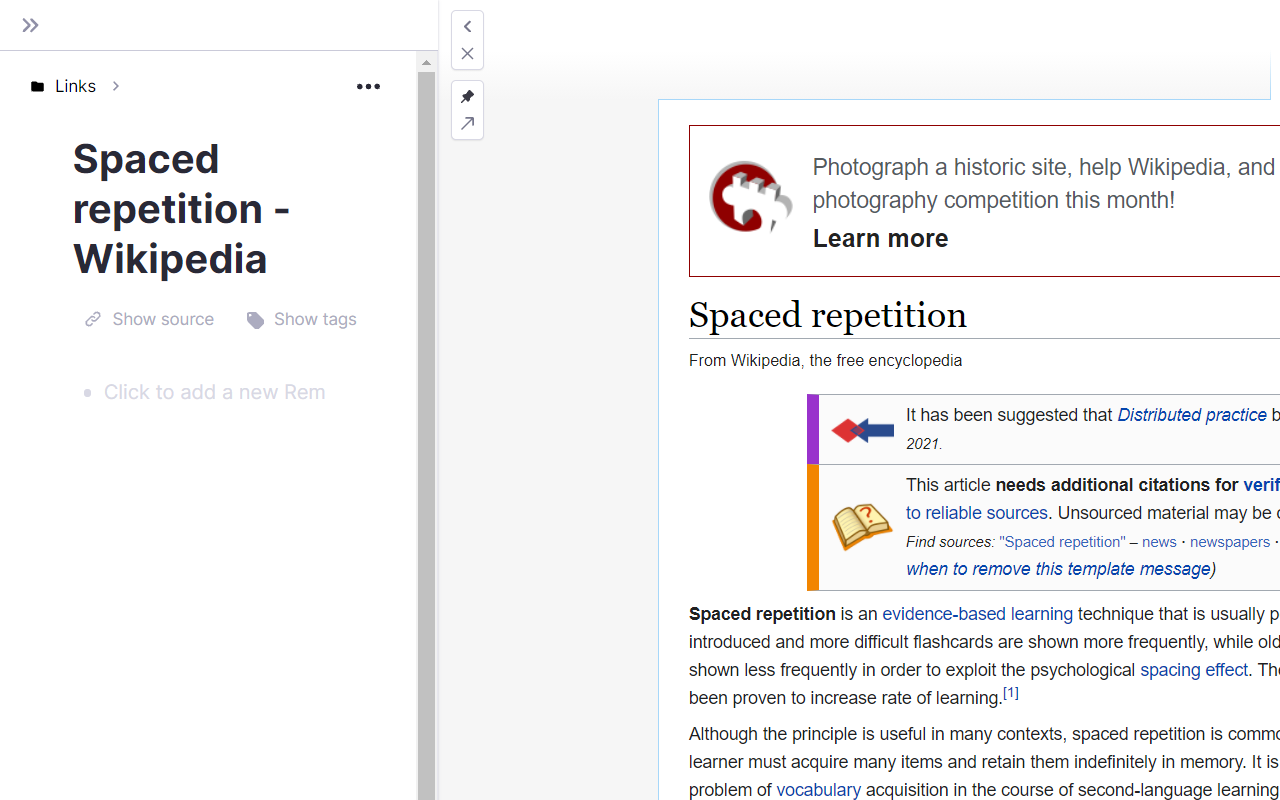The height and width of the screenshot is (800, 1280).
Task: Expand the breadcrumb chevron after Links
Action: coord(116,86)
